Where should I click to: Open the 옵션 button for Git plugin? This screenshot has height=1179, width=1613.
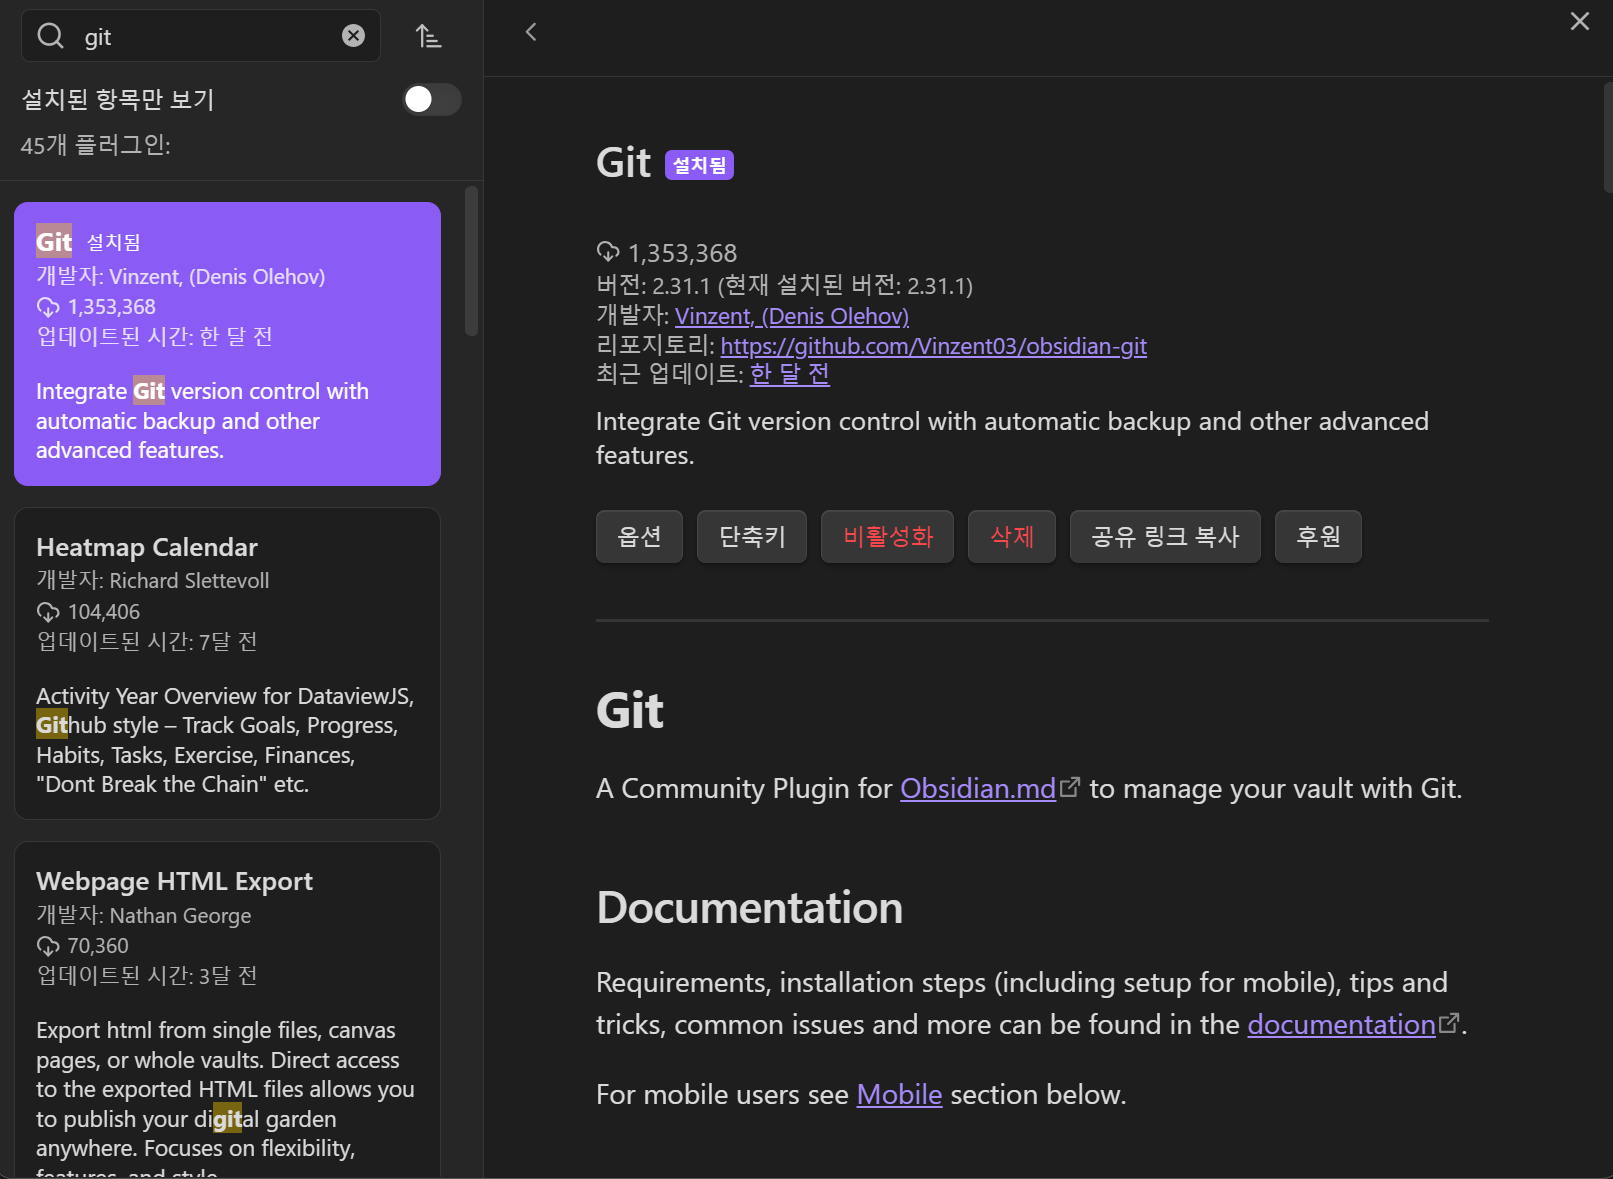[639, 537]
